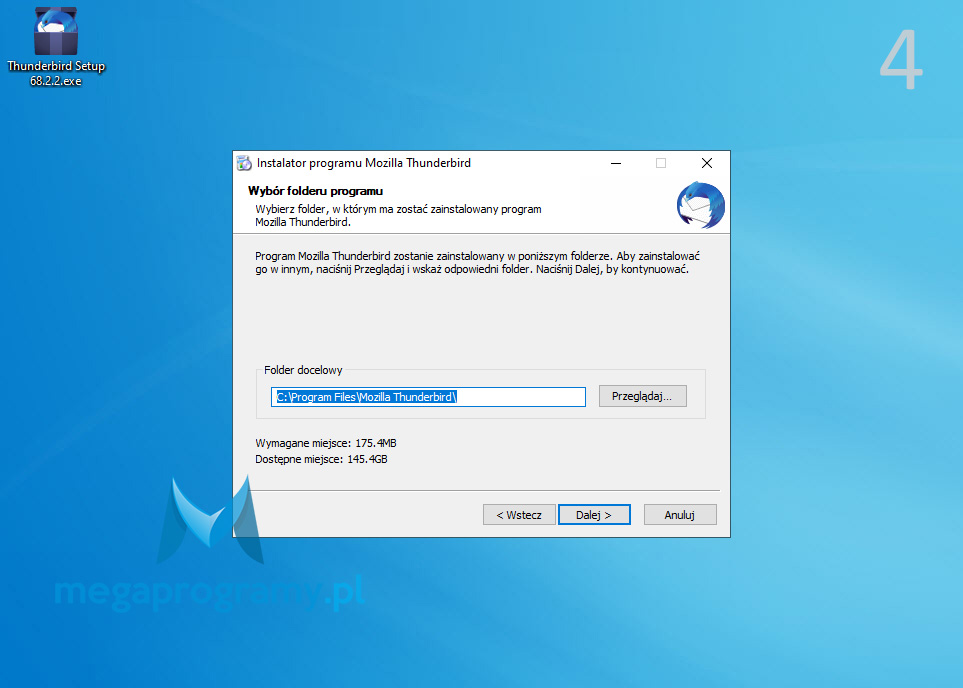The image size is (963, 688).
Task: Click the 'Wymagane miejsce: 175.4MB' text
Action: coord(326,443)
